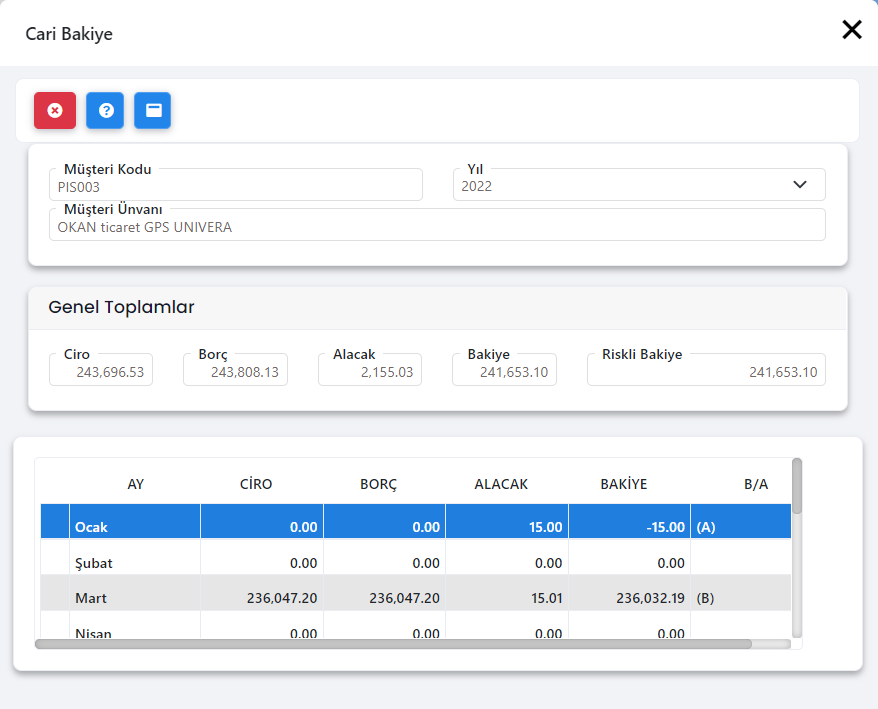This screenshot has width=878, height=709.
Task: Click the red cancel icon button
Action: 55,110
